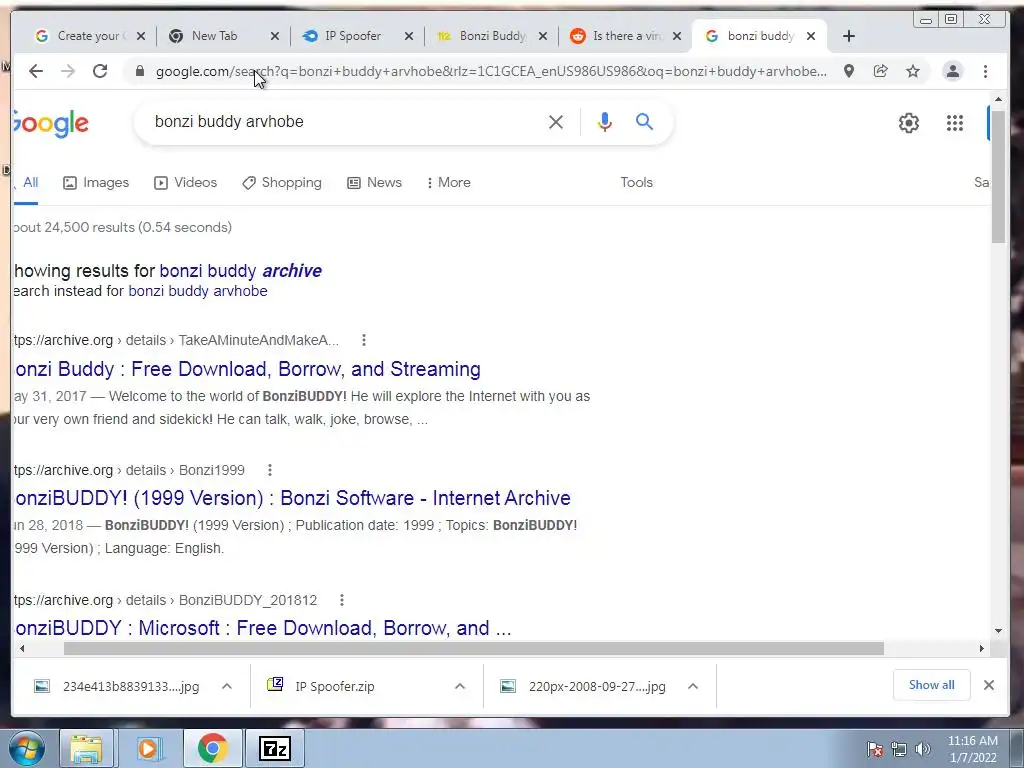Search instead for bonzi buddy arvhobe
The height and width of the screenshot is (768, 1024).
point(198,291)
